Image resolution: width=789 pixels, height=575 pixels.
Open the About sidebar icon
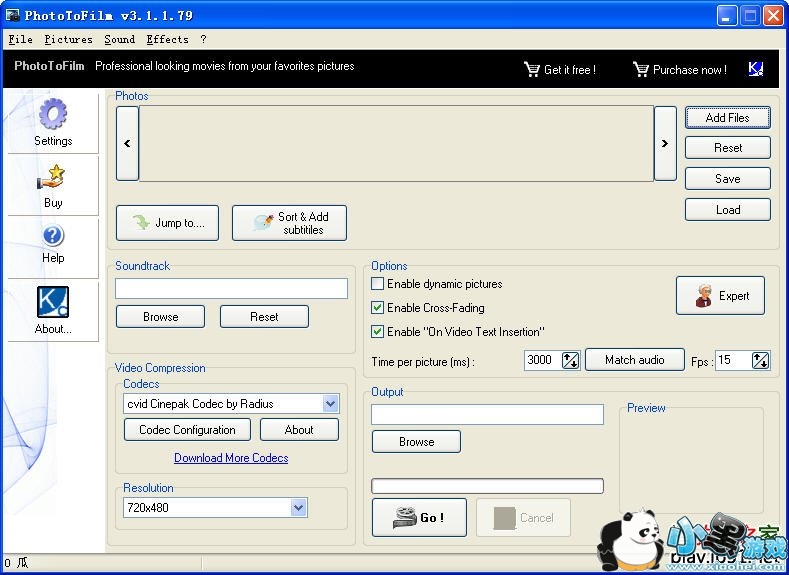pyautogui.click(x=53, y=303)
